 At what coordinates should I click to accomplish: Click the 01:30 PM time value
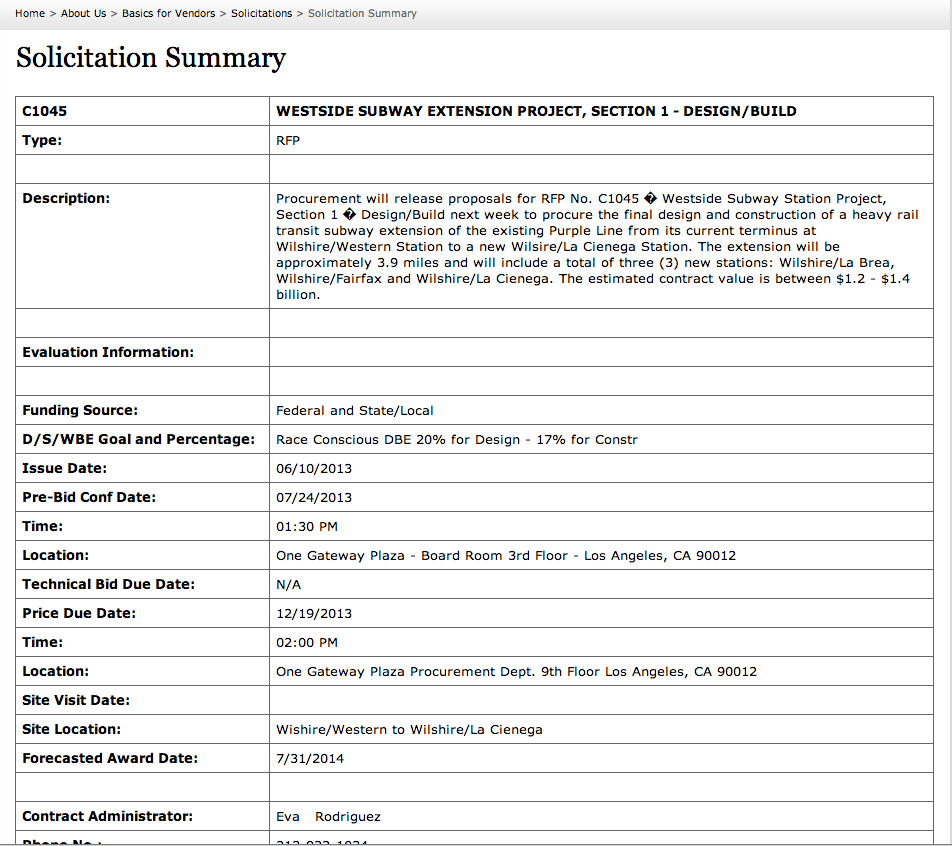(307, 527)
